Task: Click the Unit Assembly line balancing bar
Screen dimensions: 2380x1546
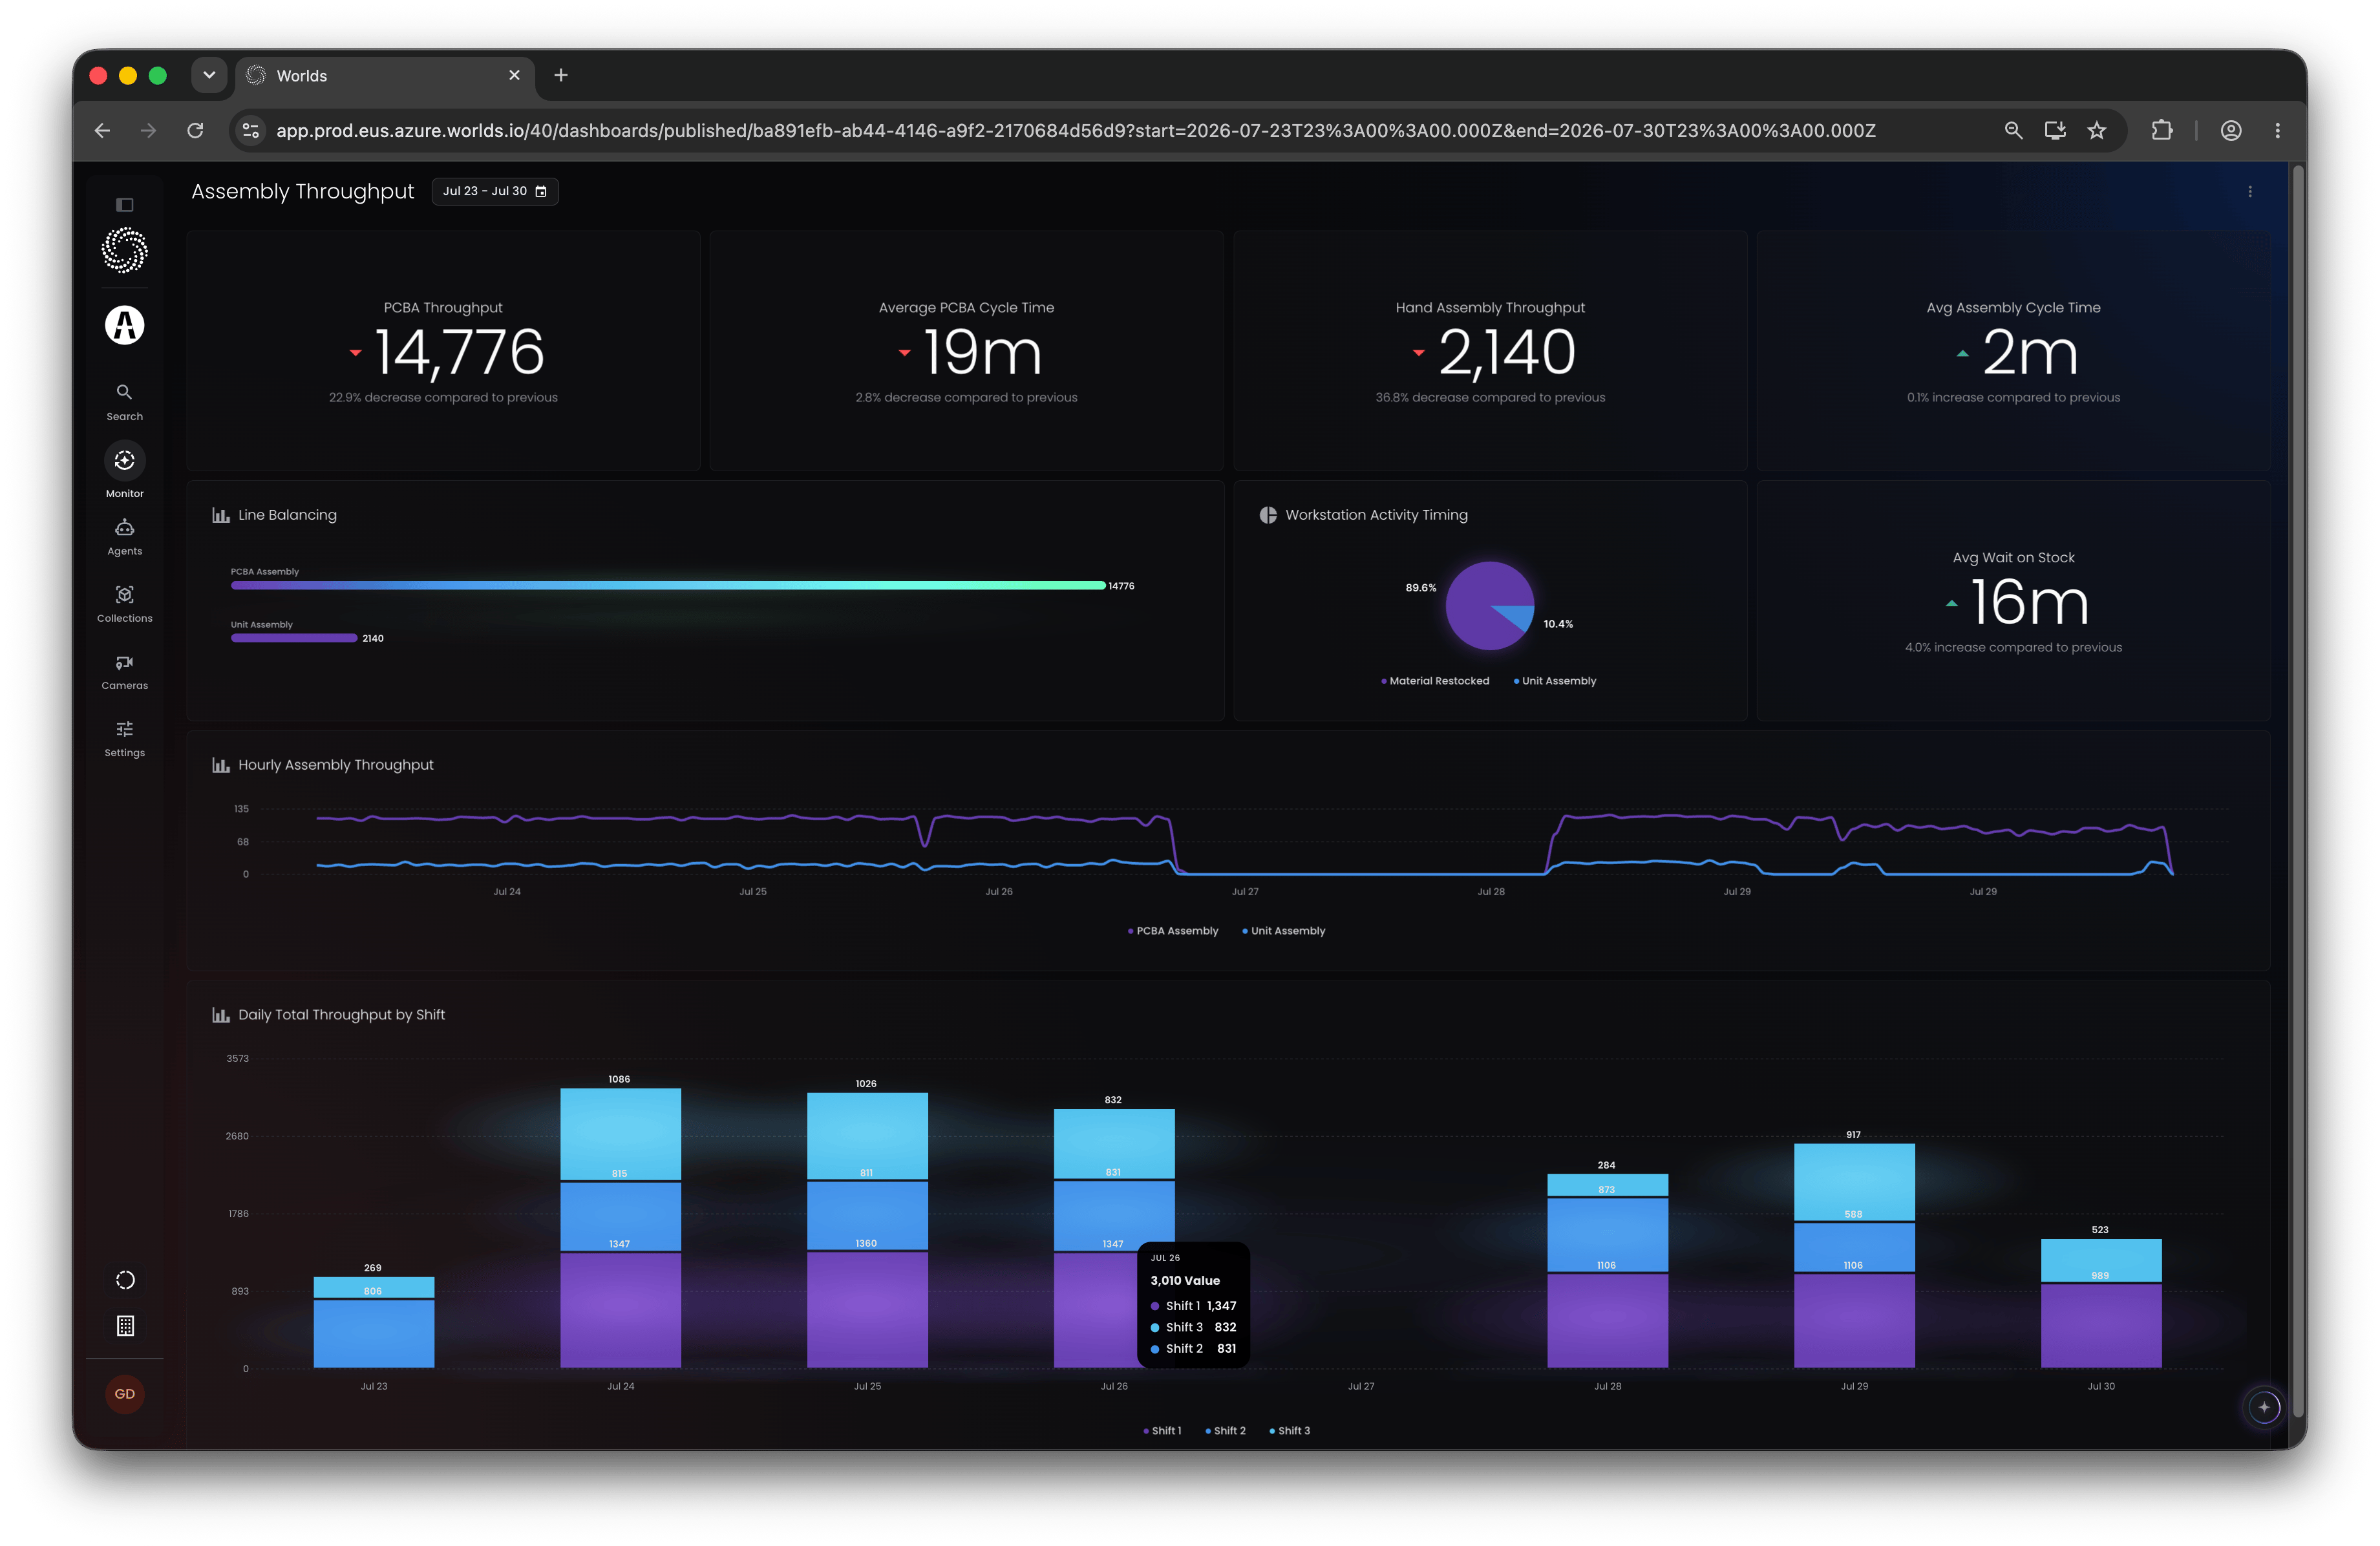Action: click(294, 638)
